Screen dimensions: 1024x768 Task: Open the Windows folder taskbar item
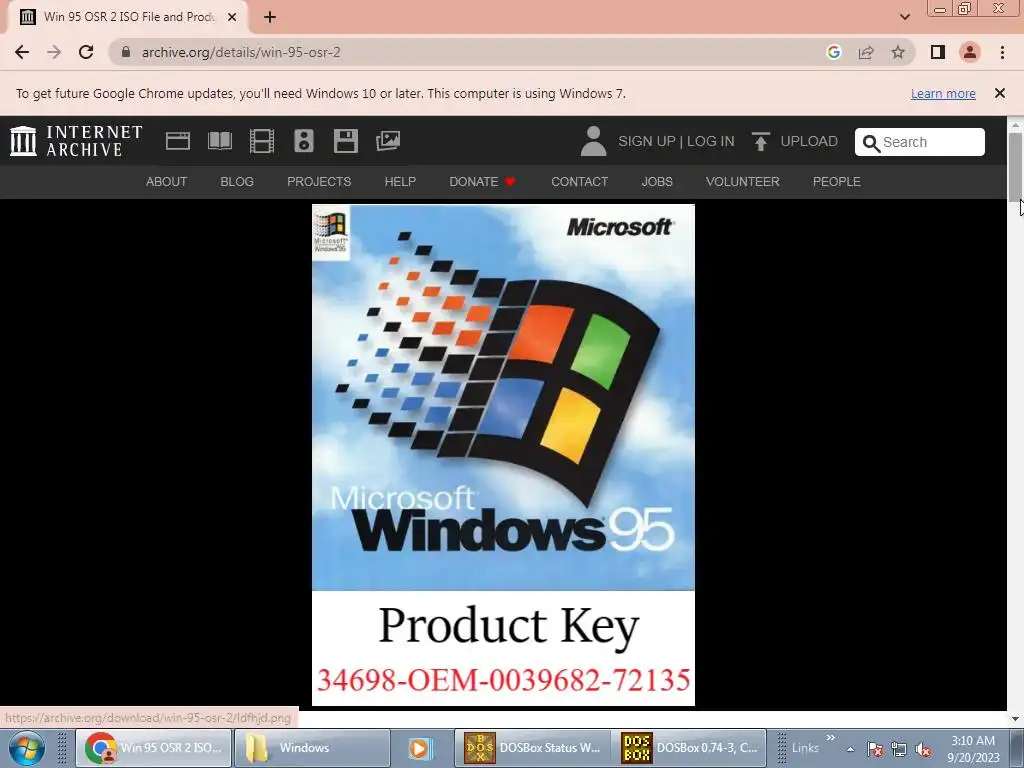[x=312, y=748]
